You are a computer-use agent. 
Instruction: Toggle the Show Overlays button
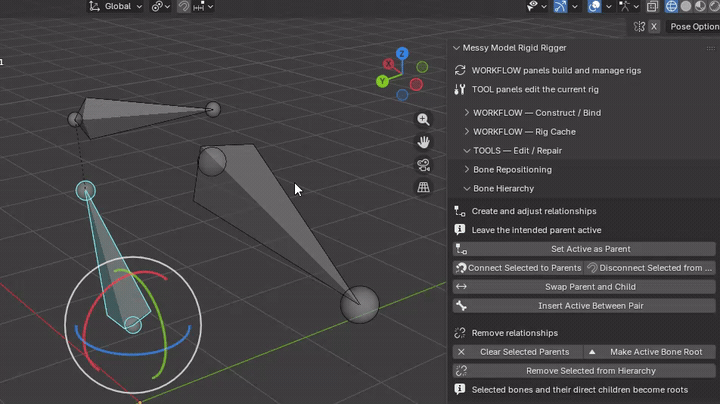[594, 6]
